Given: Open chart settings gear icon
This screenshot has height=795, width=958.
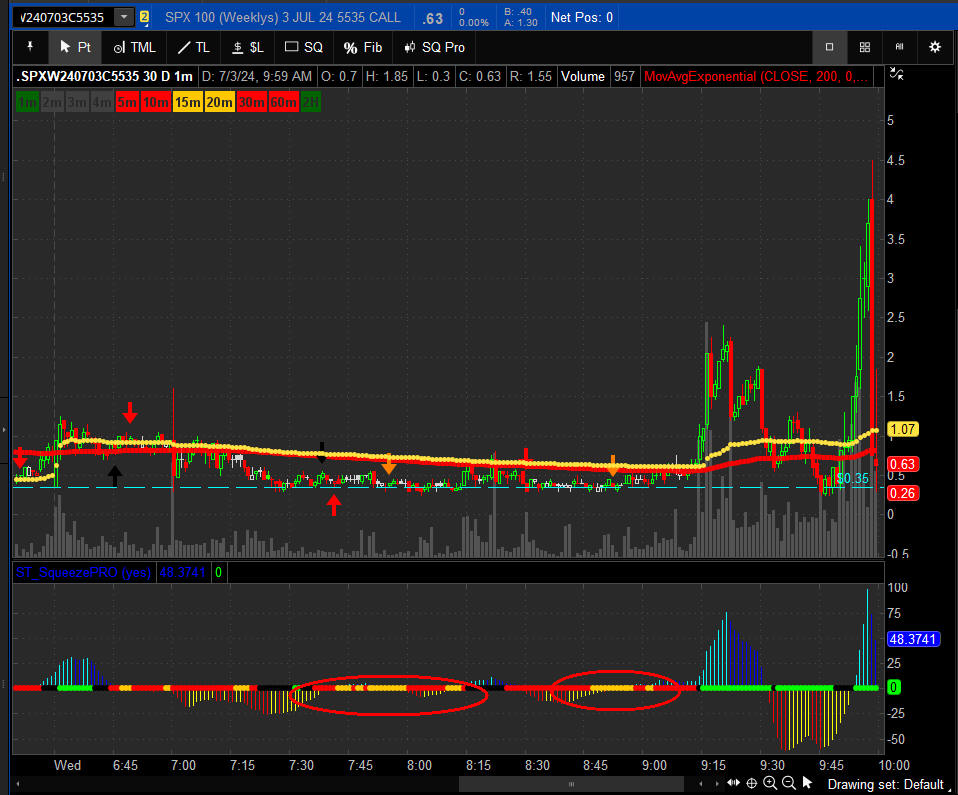Looking at the screenshot, I should click(x=935, y=47).
